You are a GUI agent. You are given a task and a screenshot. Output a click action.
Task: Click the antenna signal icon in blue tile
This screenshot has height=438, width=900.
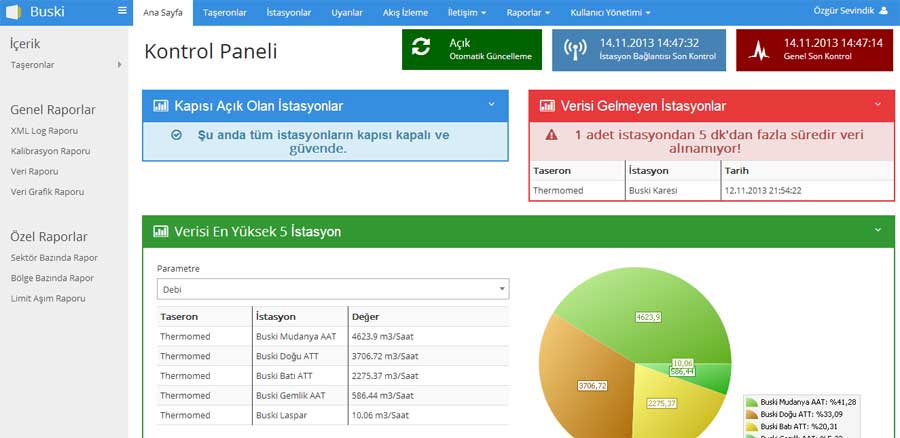[575, 51]
